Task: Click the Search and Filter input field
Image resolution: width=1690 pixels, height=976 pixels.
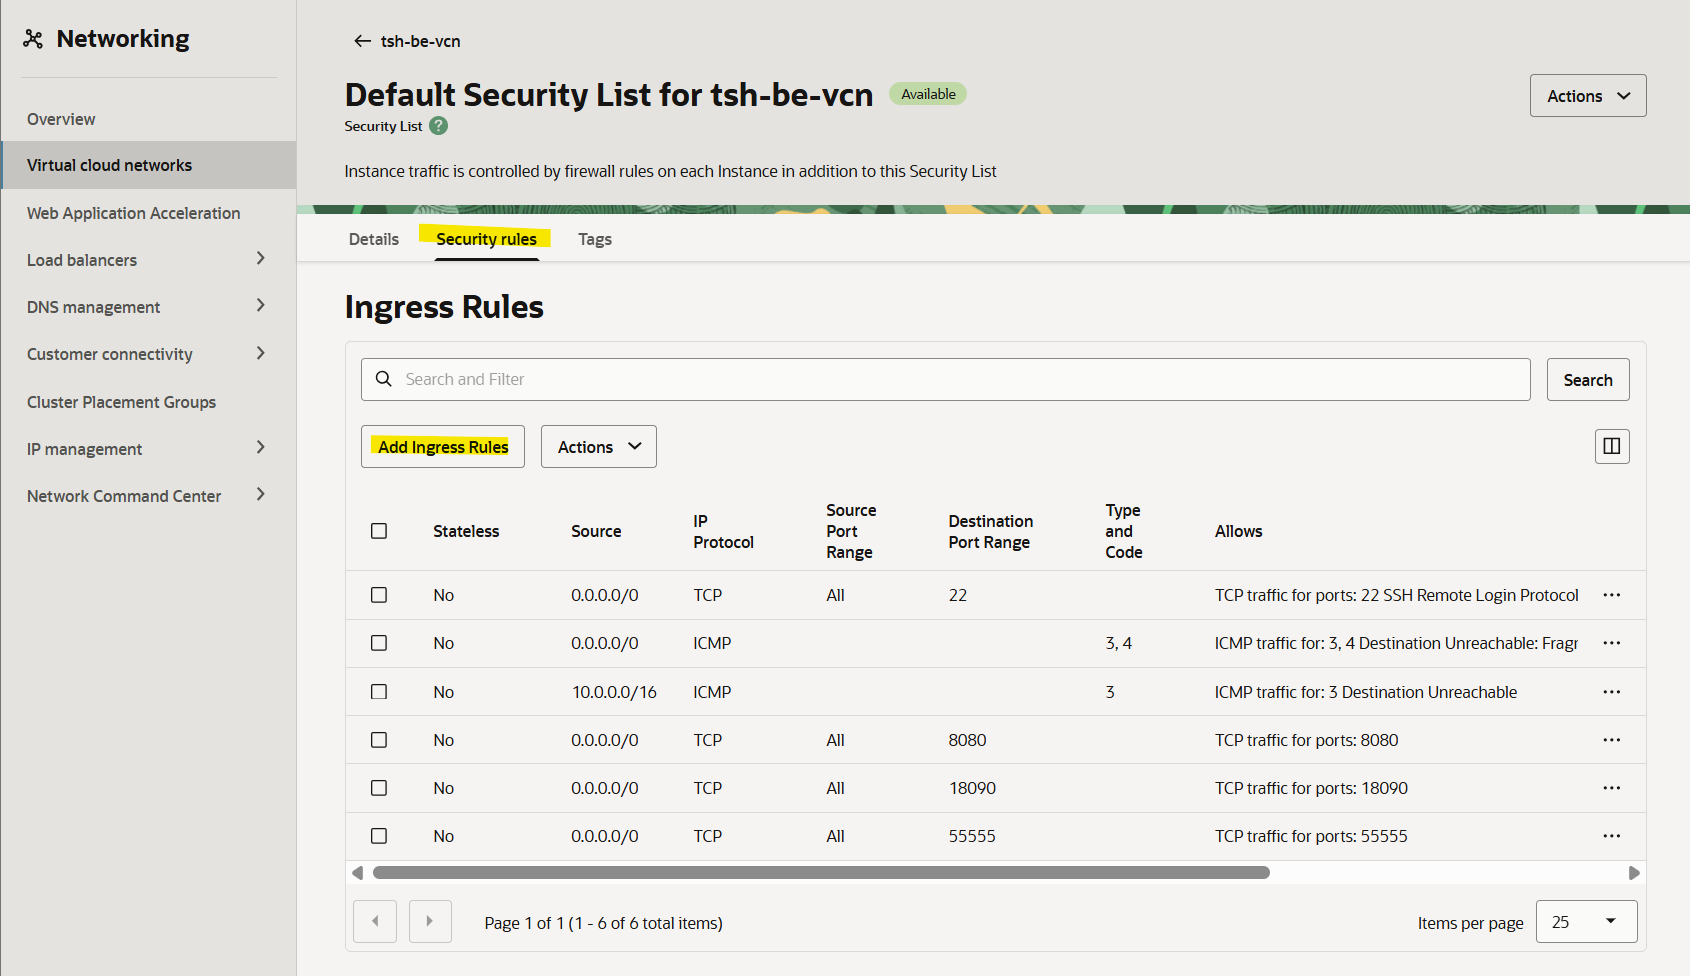Action: (x=945, y=380)
